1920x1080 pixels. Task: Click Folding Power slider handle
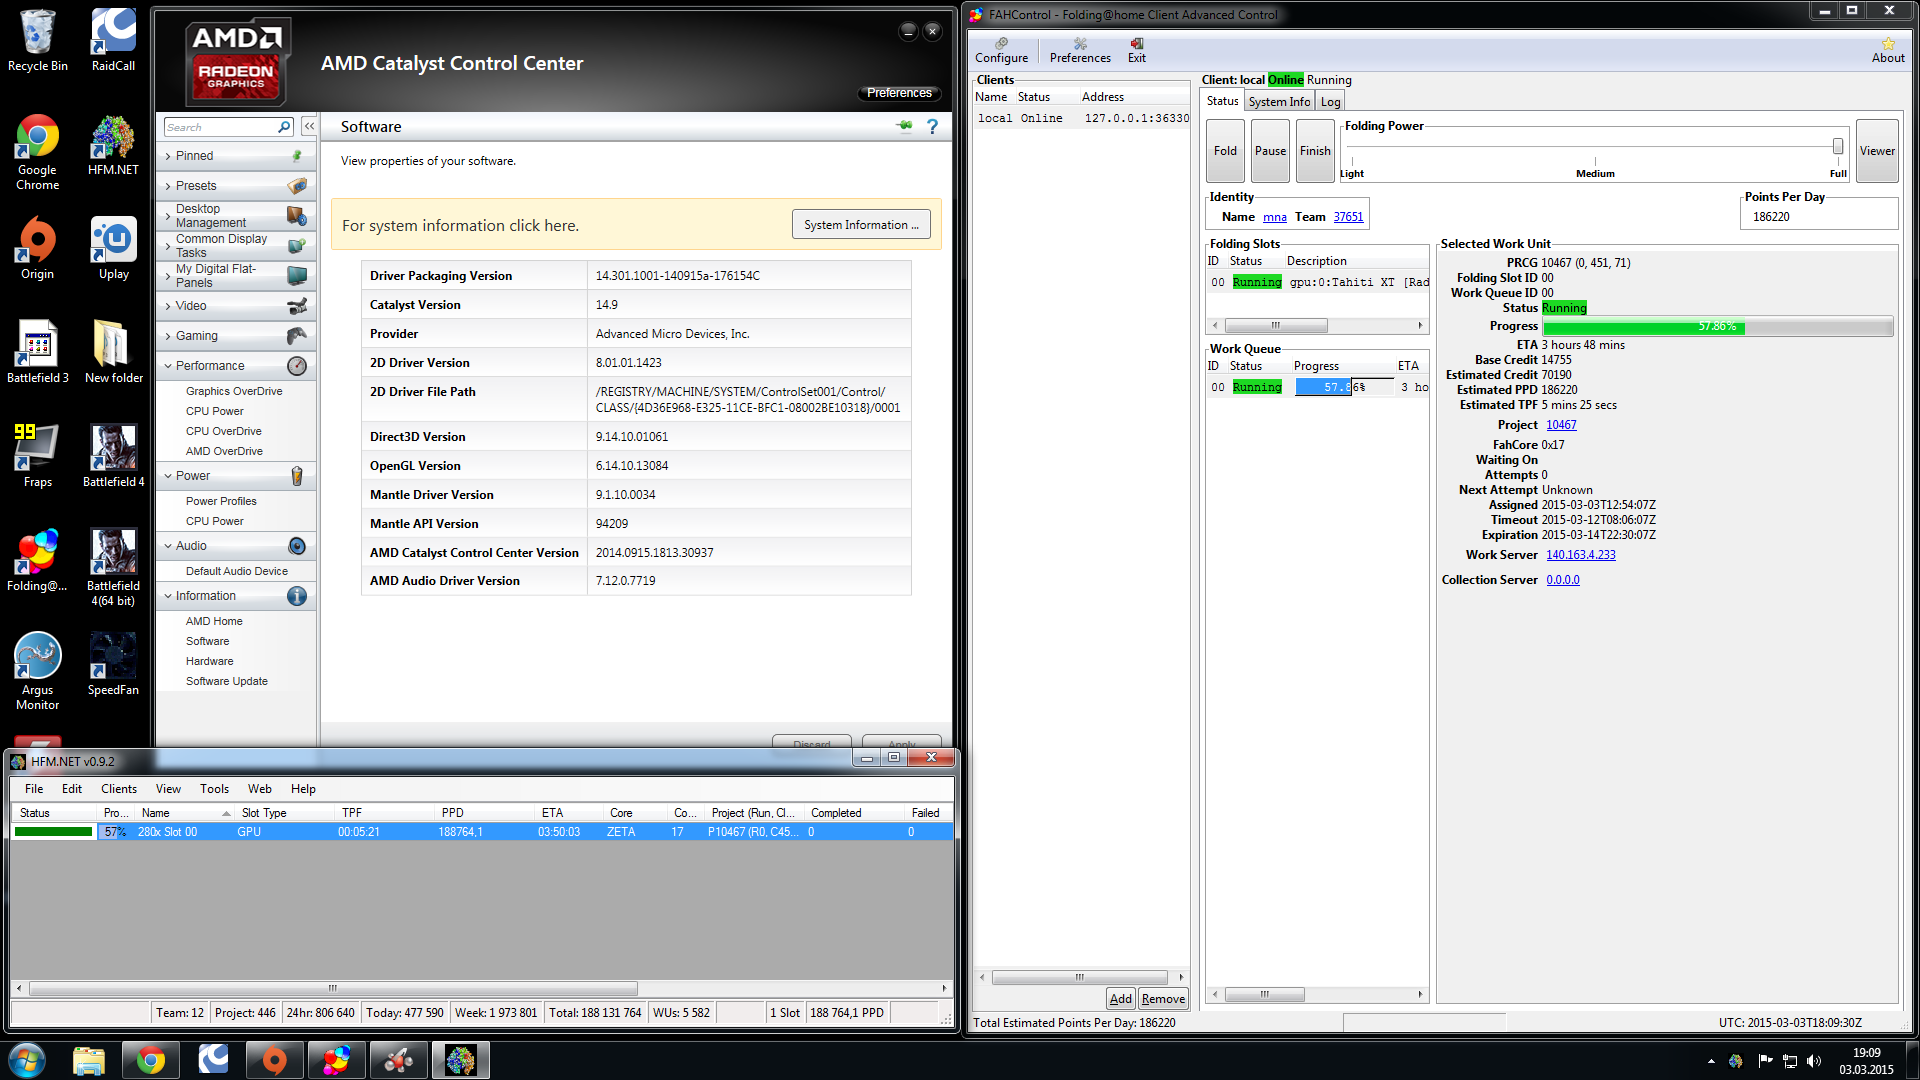tap(1838, 147)
